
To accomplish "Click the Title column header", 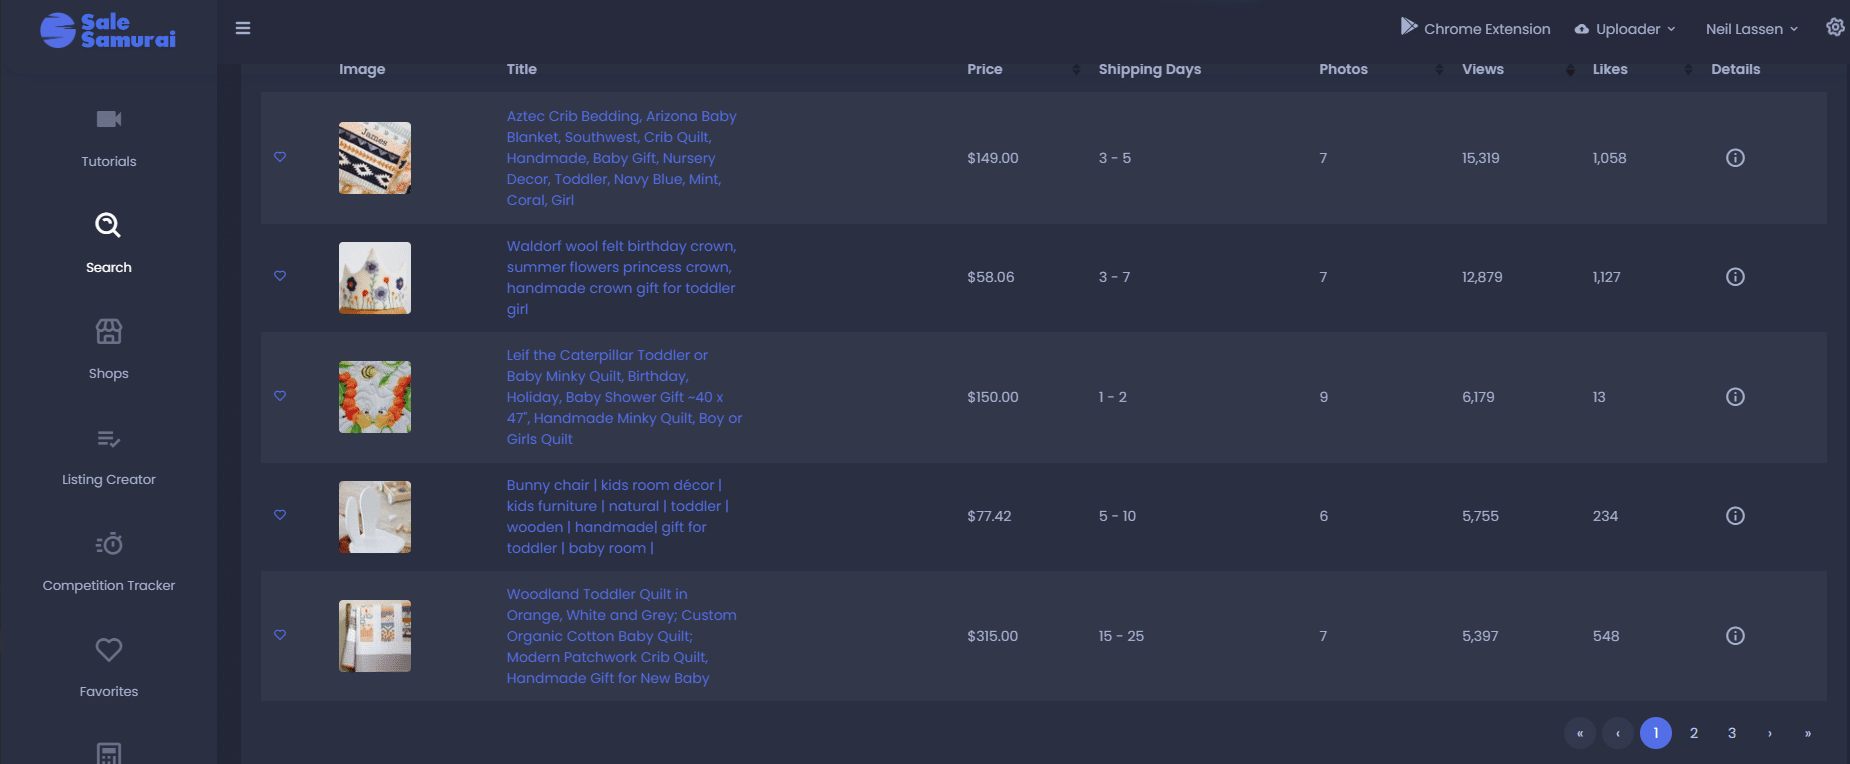I will pos(522,69).
